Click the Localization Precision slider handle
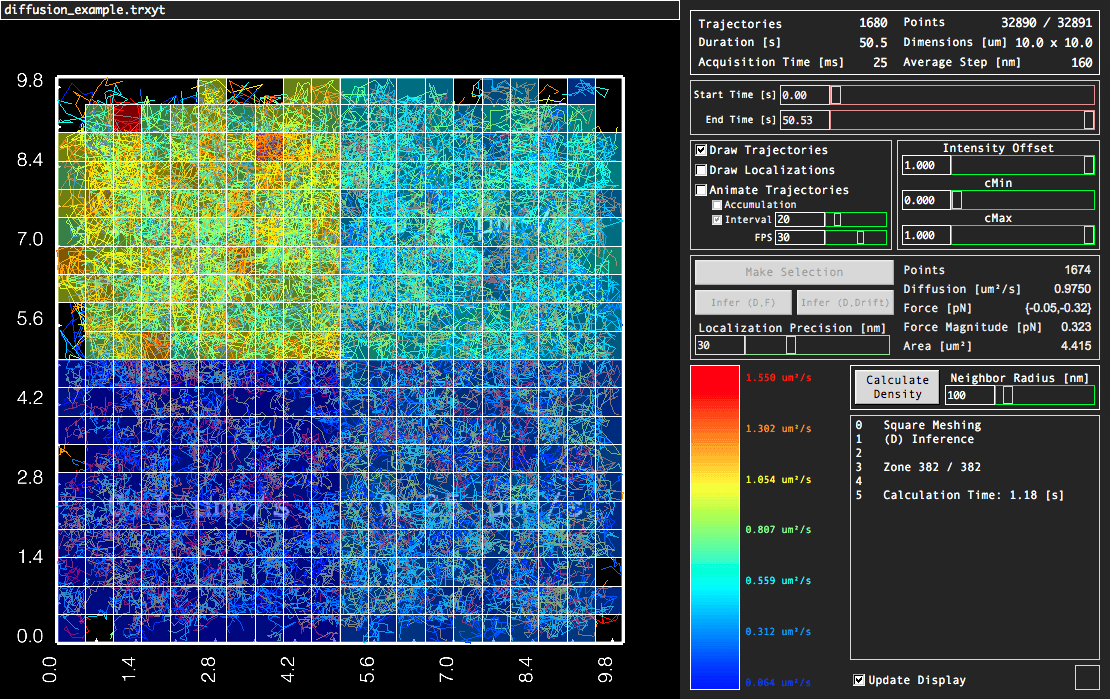The height and width of the screenshot is (699, 1110). [791, 345]
